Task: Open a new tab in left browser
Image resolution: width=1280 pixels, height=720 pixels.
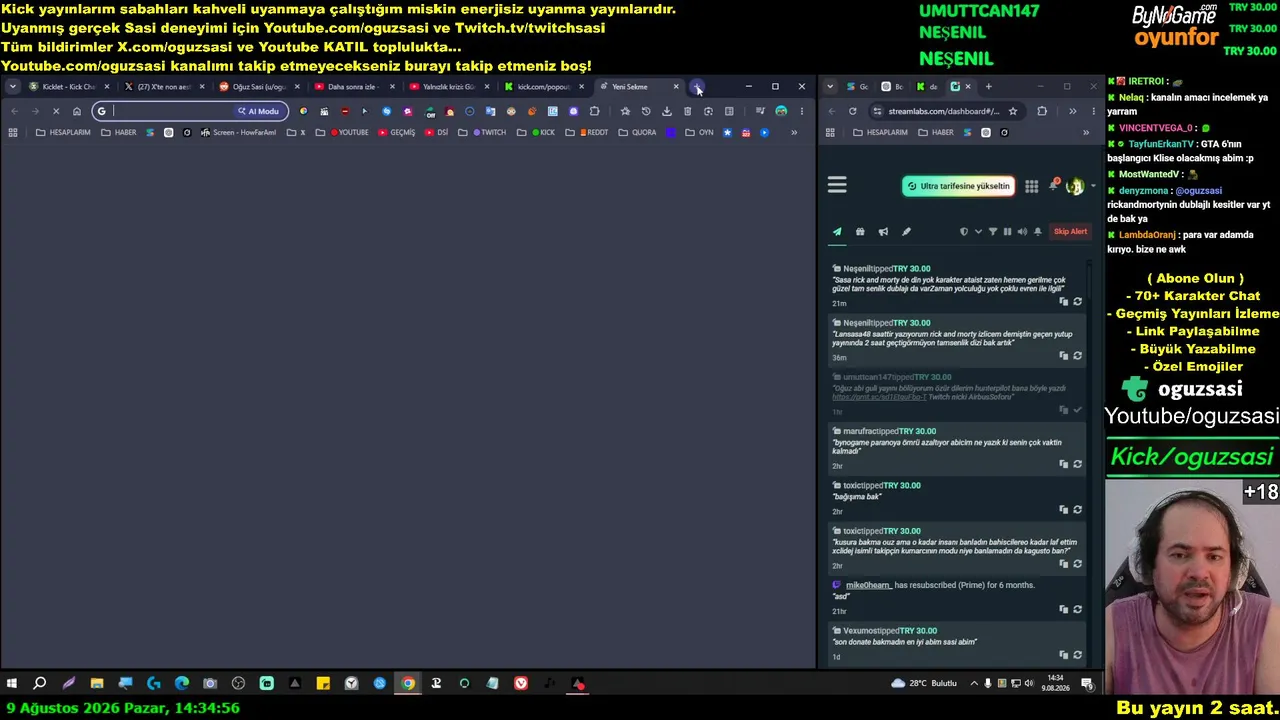Action: (x=697, y=87)
